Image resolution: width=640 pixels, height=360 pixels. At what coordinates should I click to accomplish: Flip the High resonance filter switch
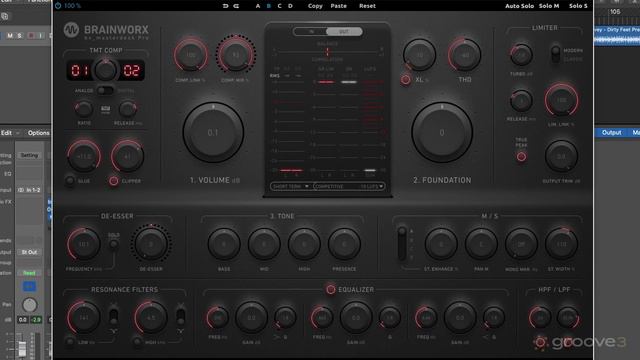[180, 317]
